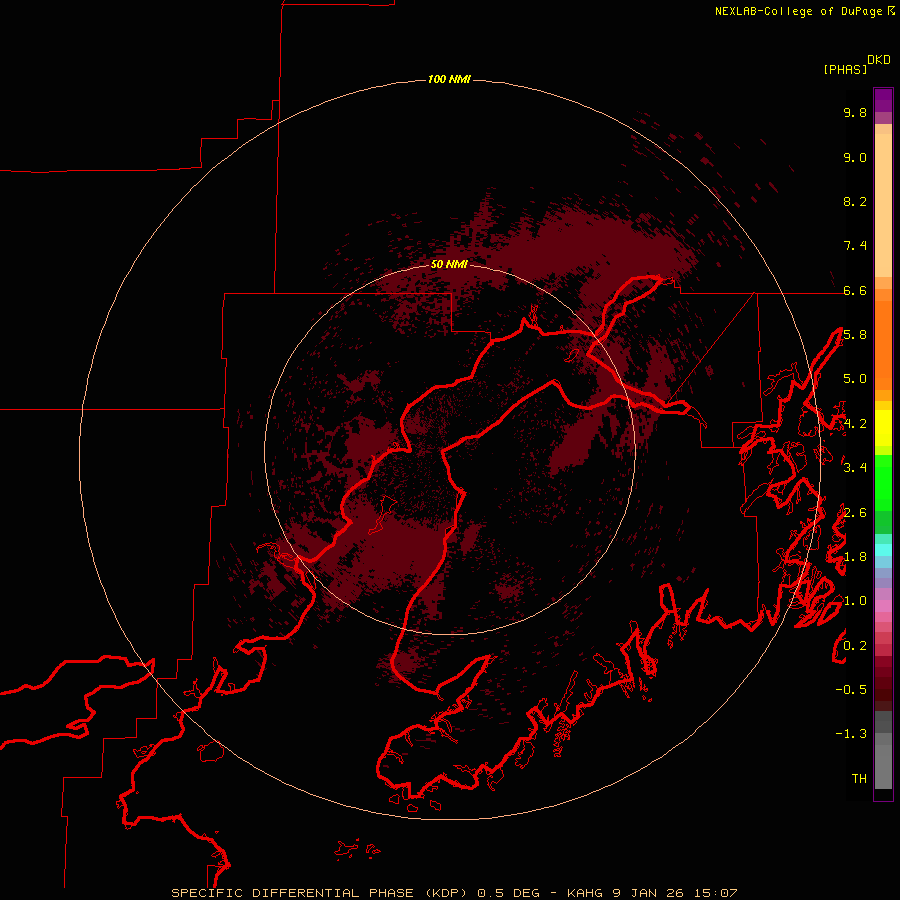Click the 1.8 scale label
The height and width of the screenshot is (900, 900).
pyautogui.click(x=855, y=557)
